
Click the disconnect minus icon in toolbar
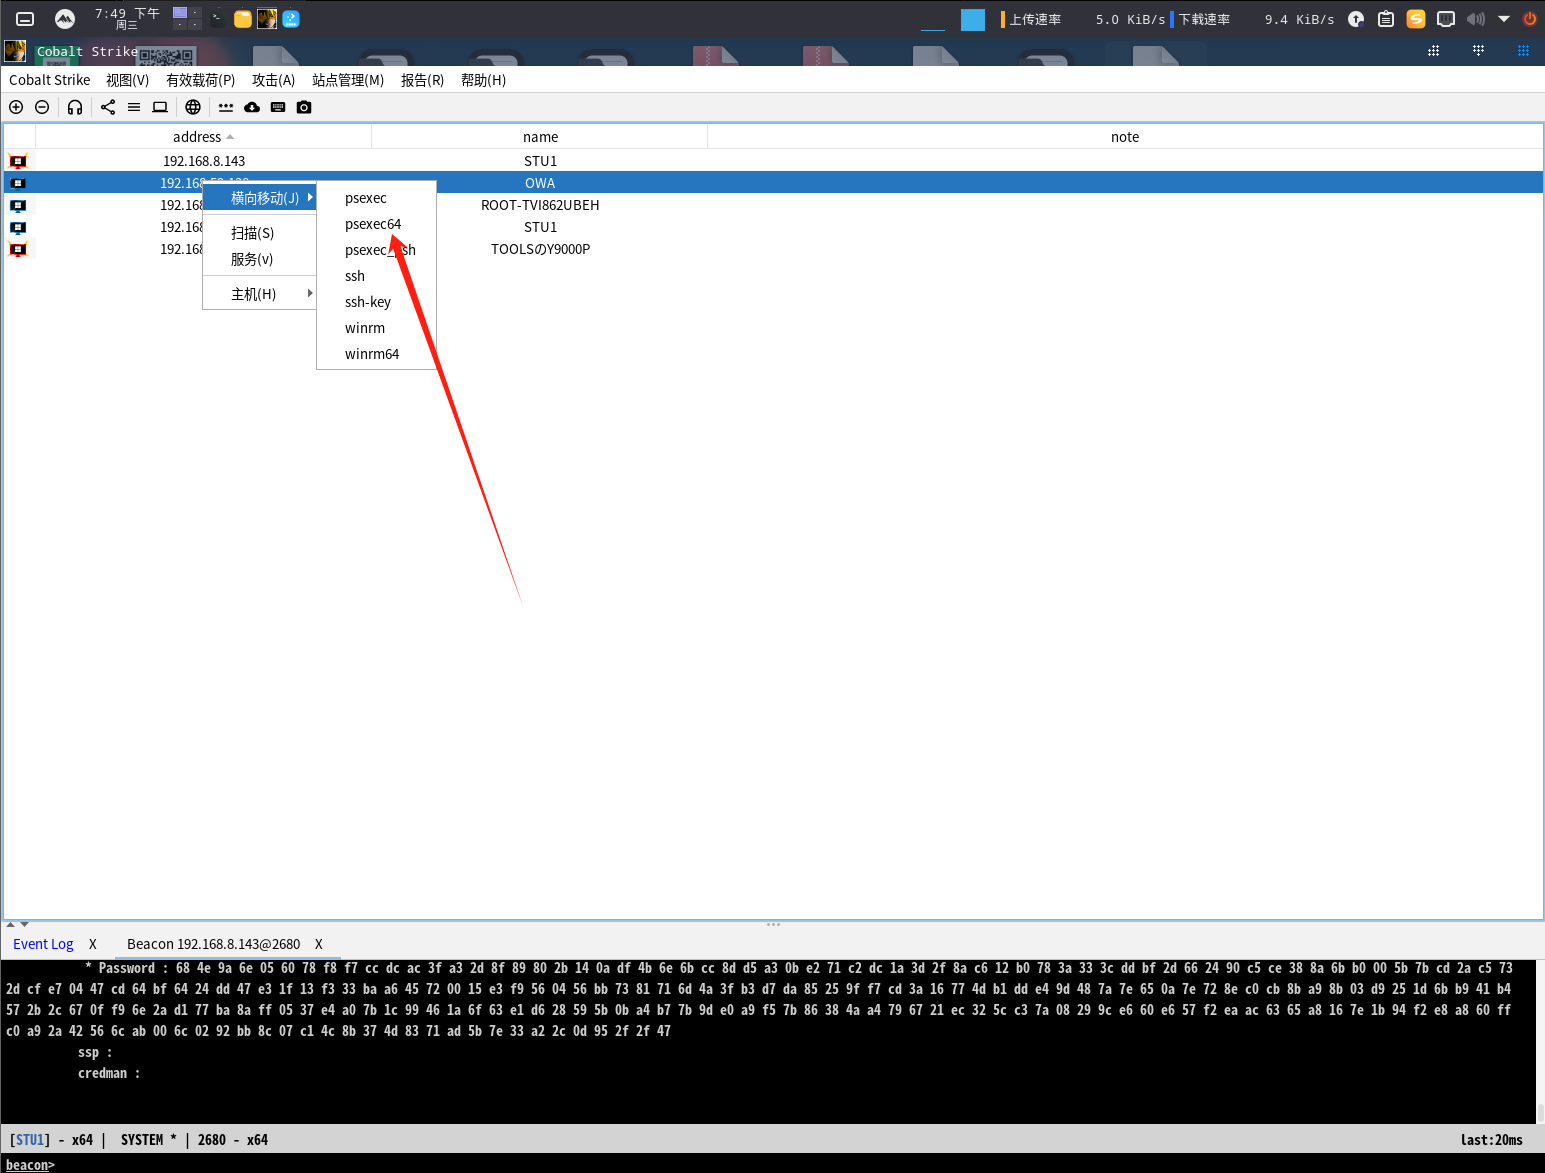(x=42, y=107)
